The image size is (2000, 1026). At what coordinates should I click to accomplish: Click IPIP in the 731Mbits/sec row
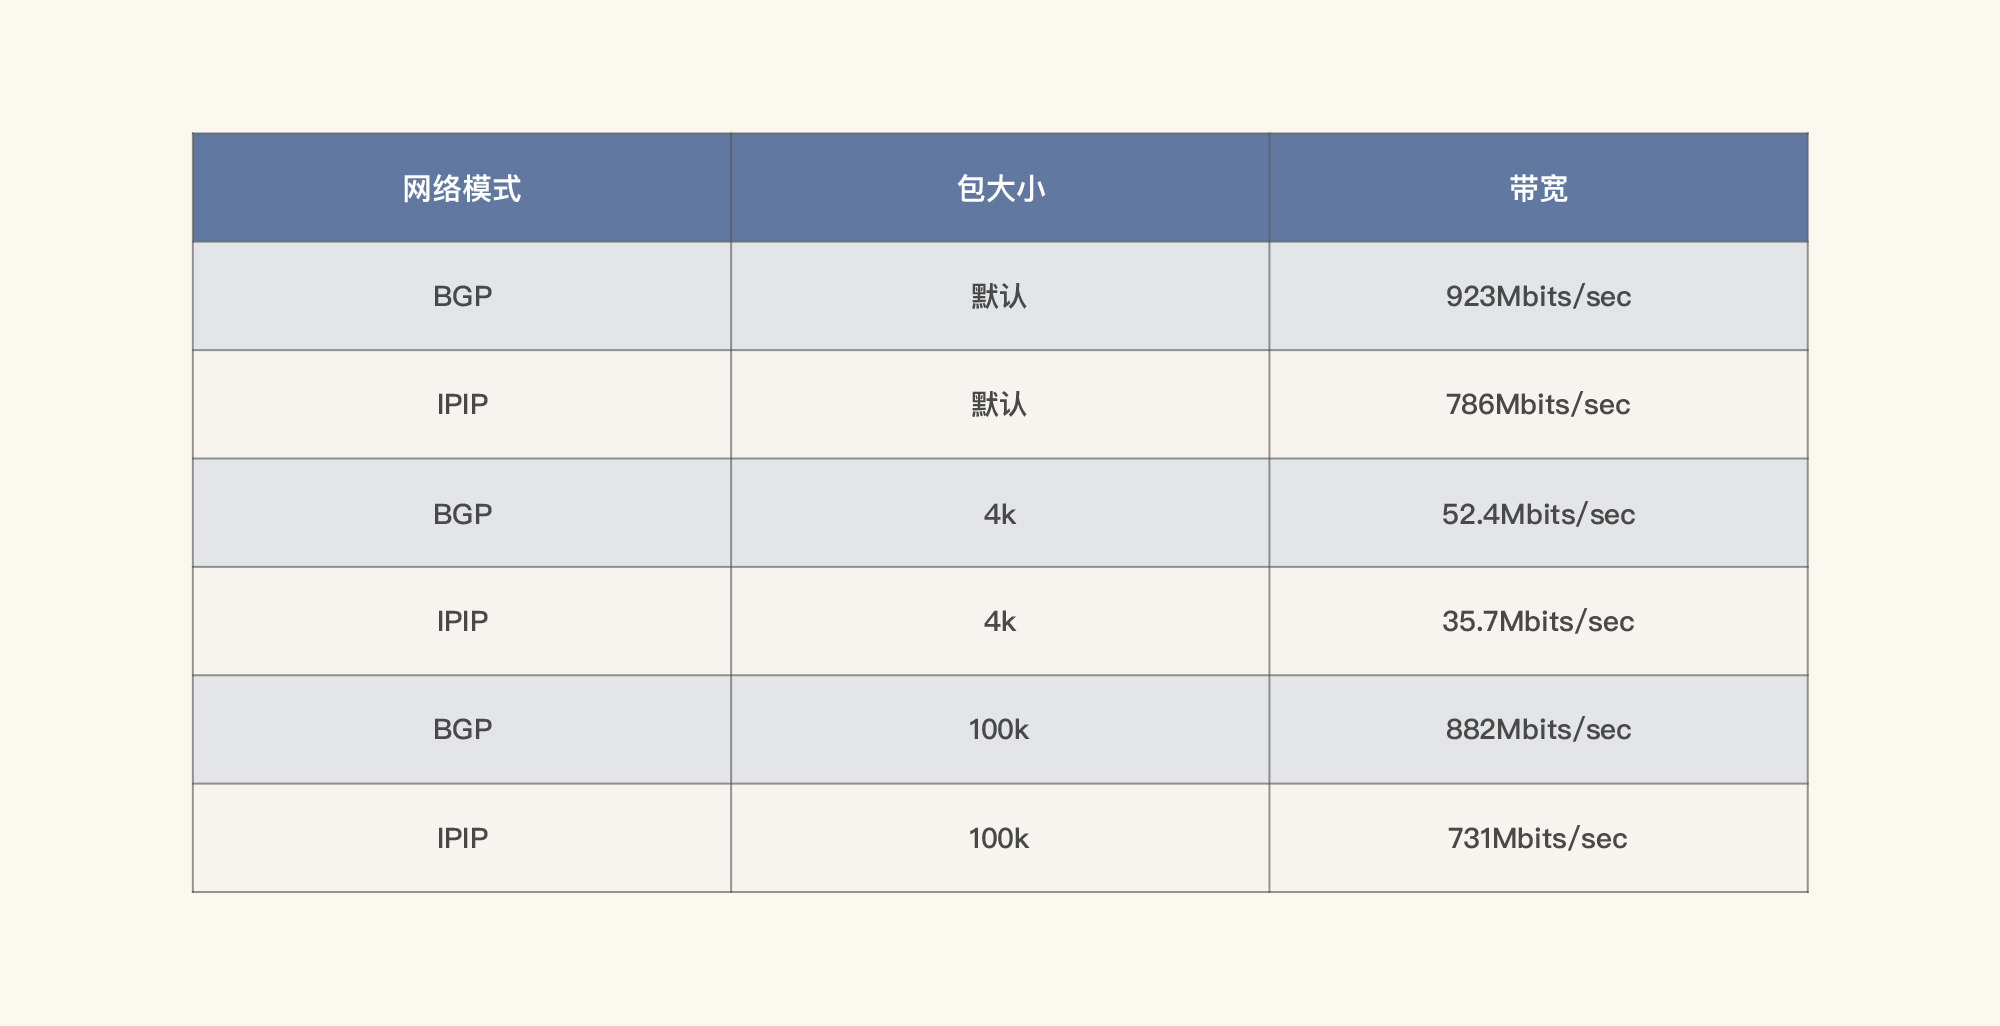(462, 839)
